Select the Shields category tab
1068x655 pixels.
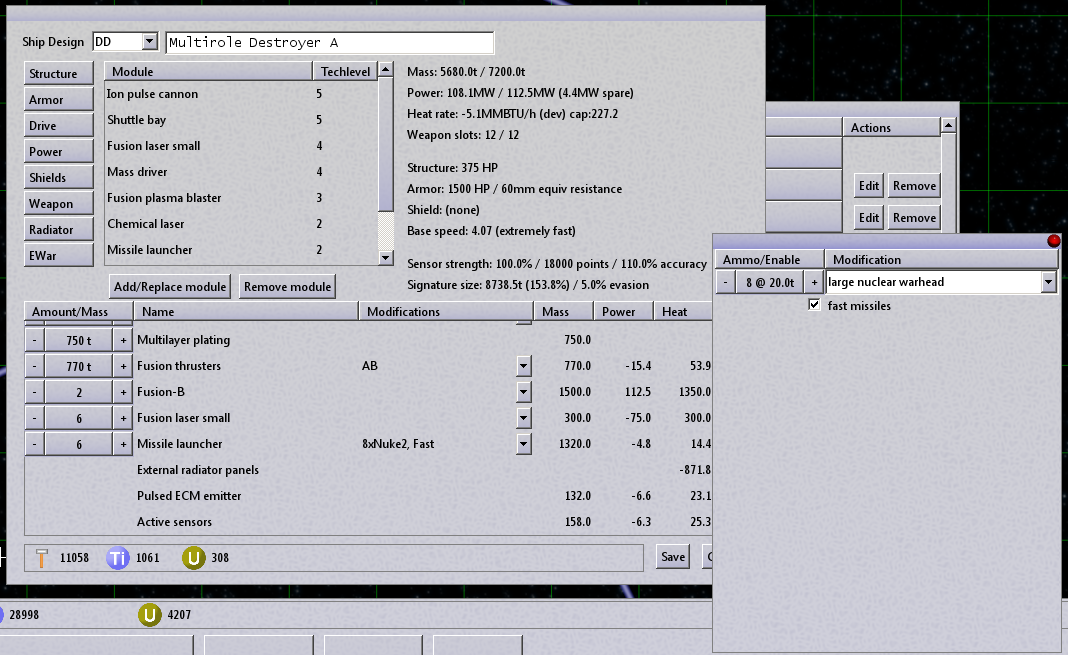point(48,178)
